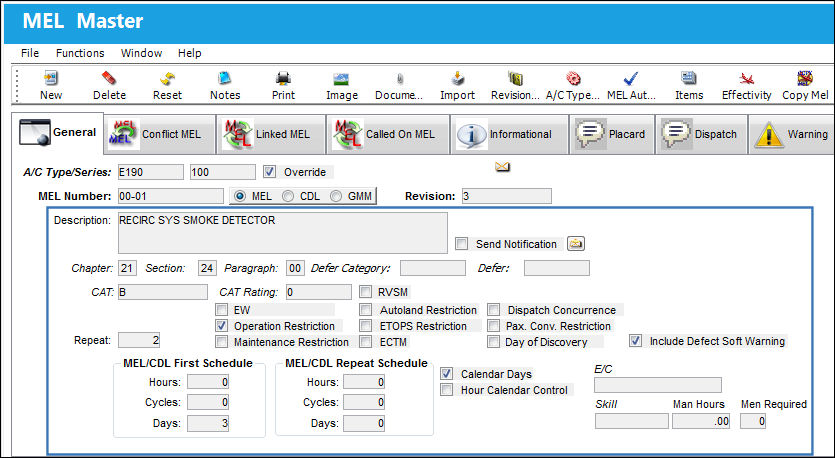
Task: Enable the Hour Calendar Control checkbox
Action: tap(446, 390)
